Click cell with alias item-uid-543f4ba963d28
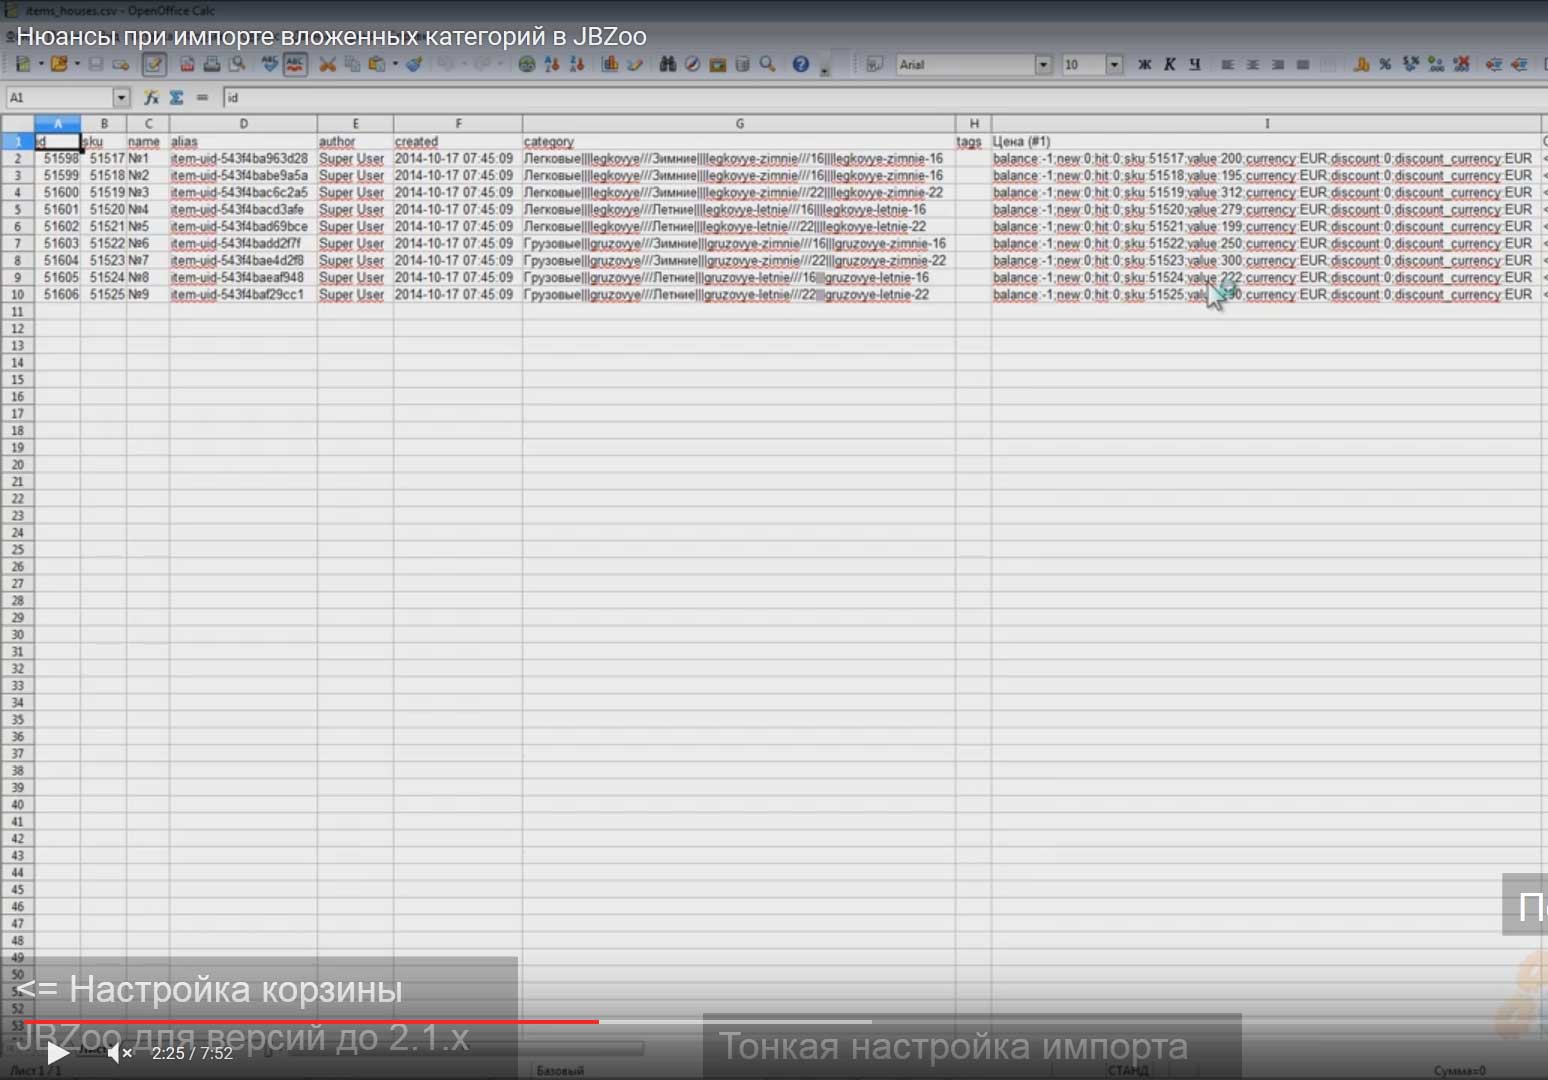1548x1080 pixels. [243, 159]
